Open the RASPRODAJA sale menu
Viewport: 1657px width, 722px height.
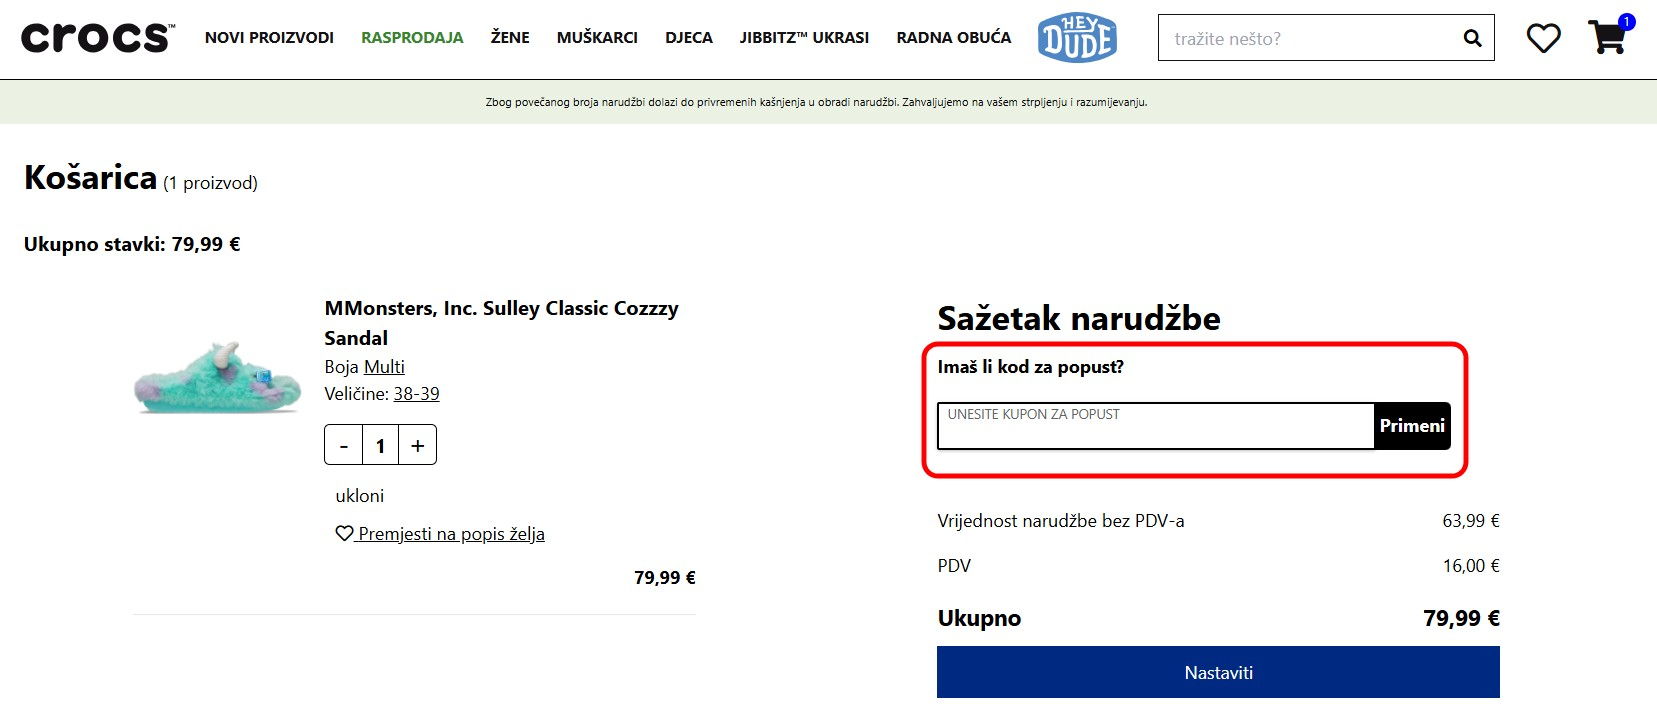coord(412,38)
